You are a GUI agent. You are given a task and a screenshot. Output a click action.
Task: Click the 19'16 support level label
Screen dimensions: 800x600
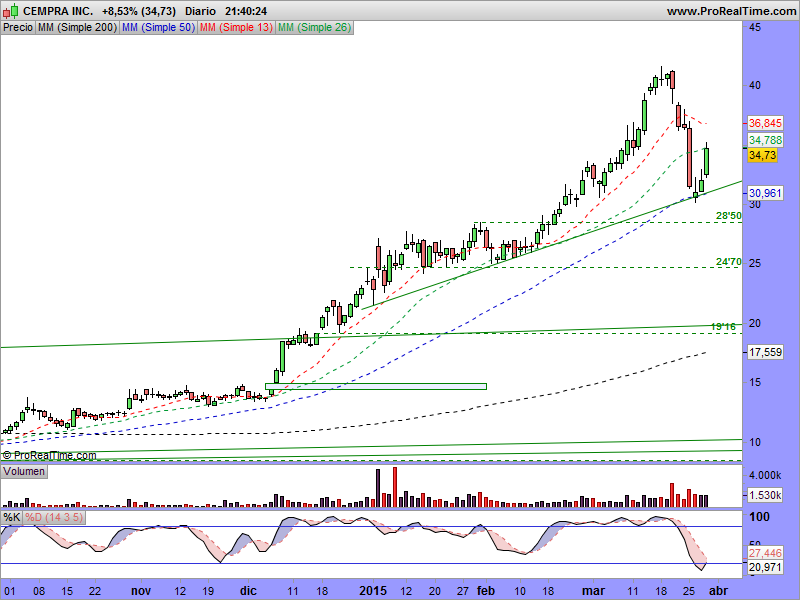pos(723,327)
